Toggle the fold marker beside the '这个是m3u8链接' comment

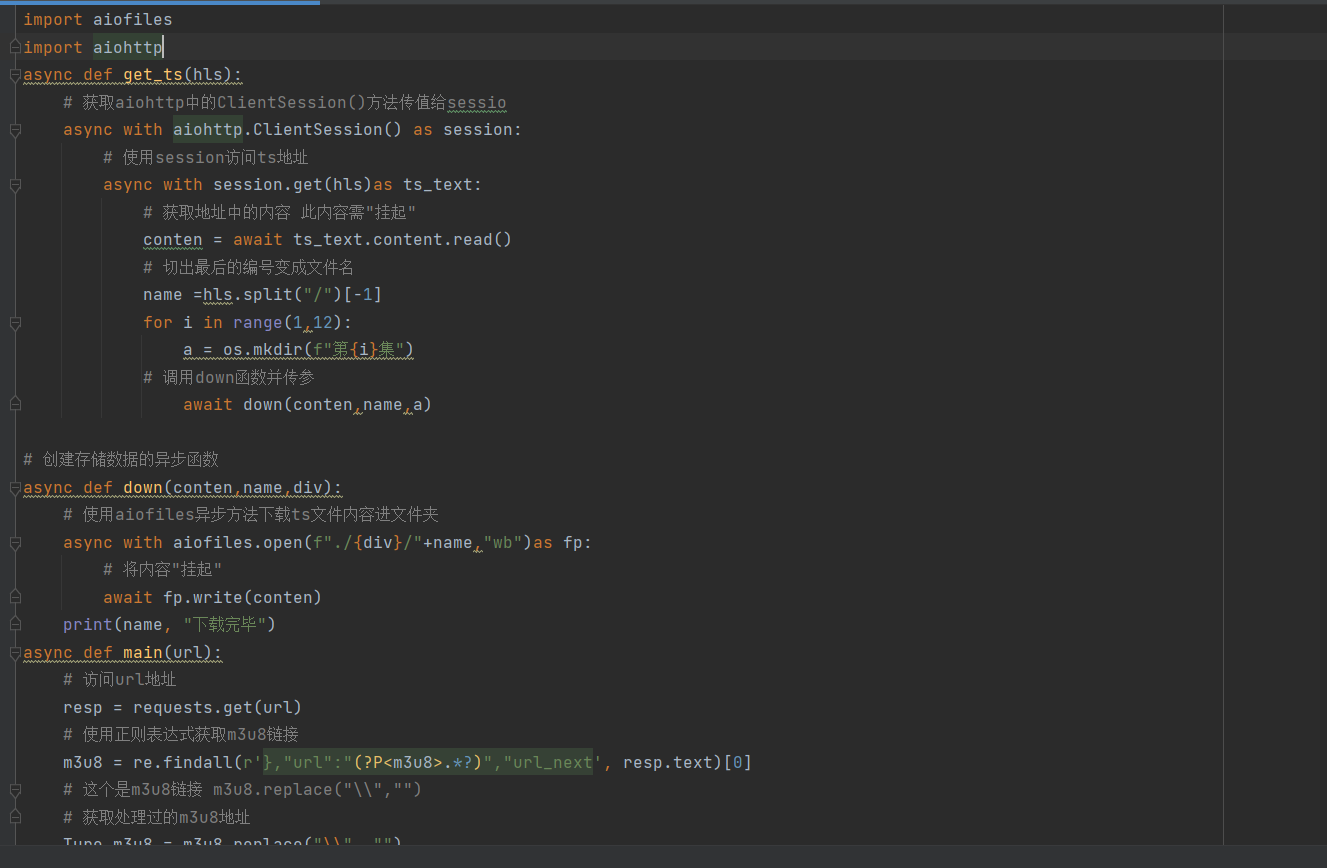click(14, 790)
